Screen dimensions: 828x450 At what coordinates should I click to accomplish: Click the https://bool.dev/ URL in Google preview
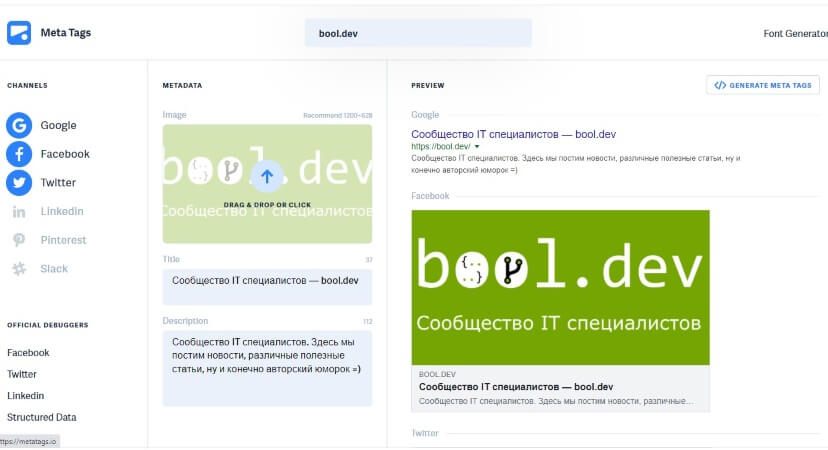pyautogui.click(x=441, y=147)
